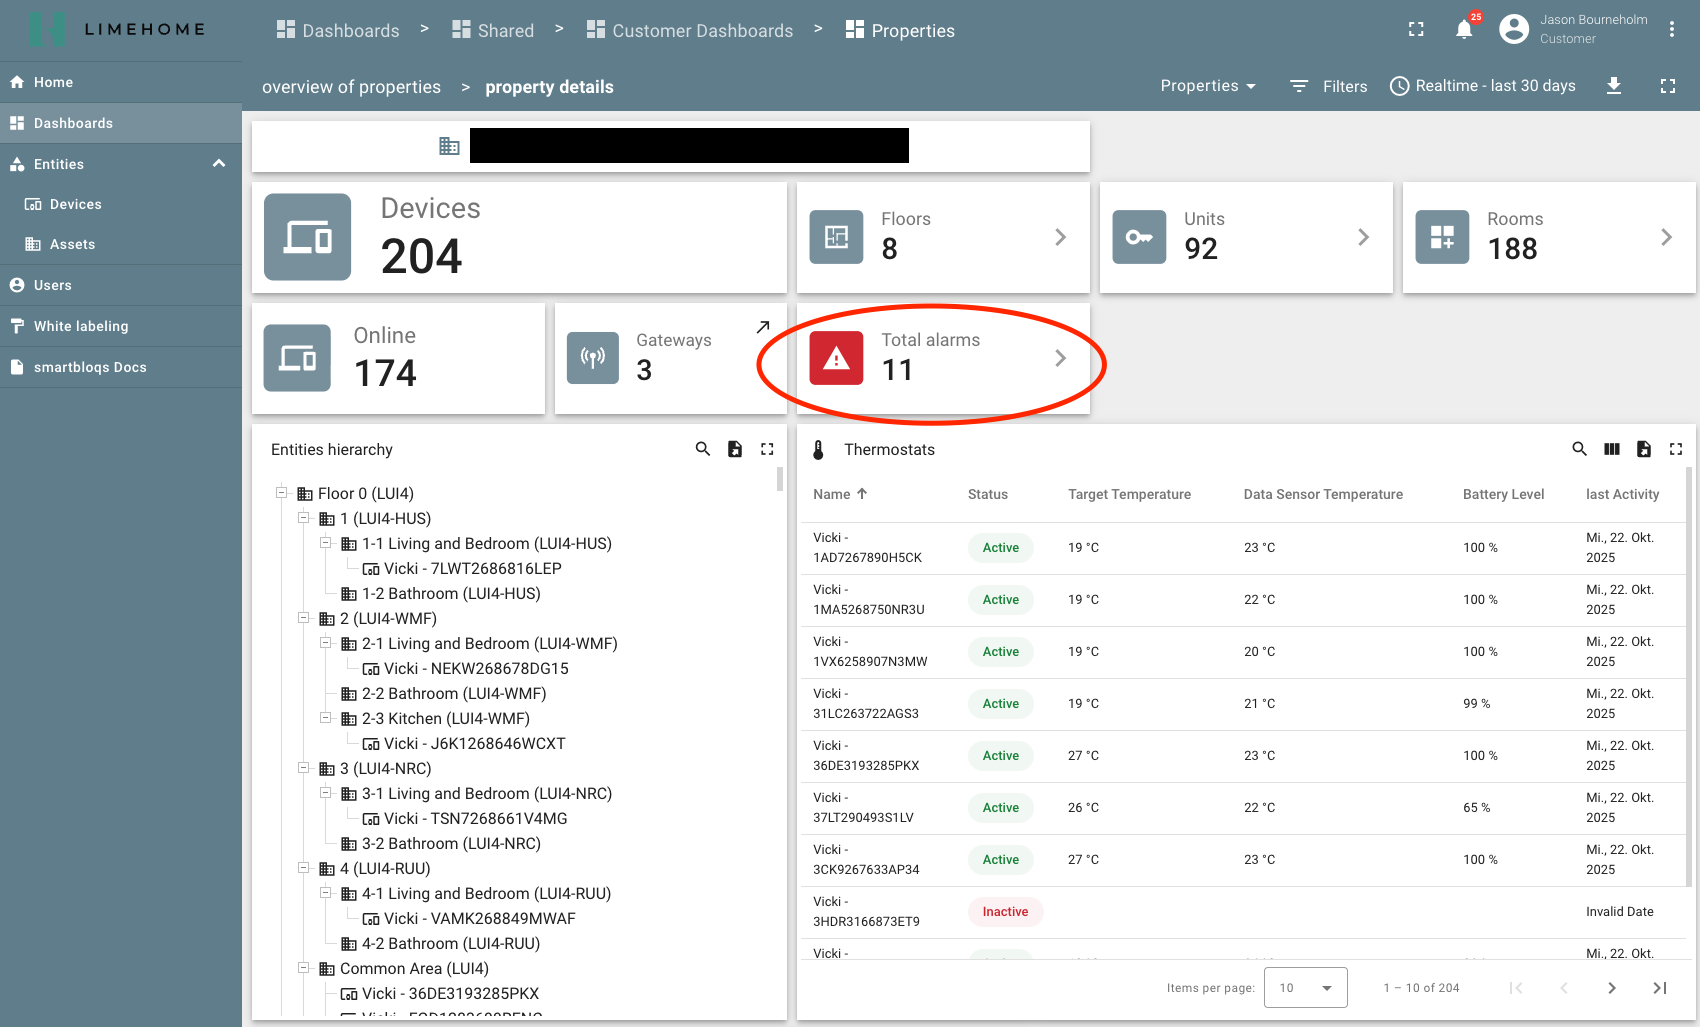Search in Thermostats table

[x=1579, y=449]
